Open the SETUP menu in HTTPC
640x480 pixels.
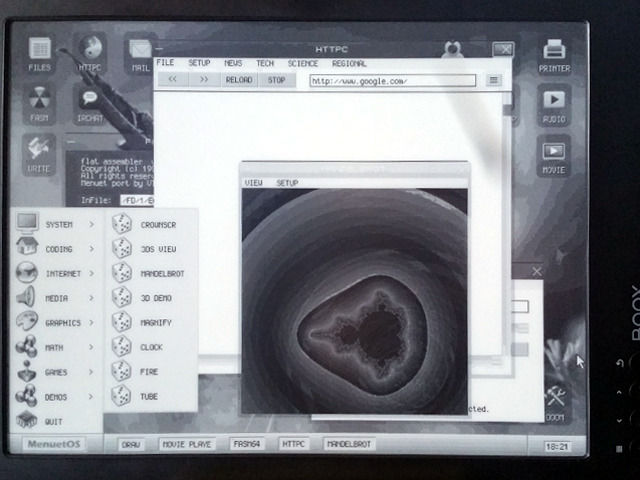tap(199, 63)
